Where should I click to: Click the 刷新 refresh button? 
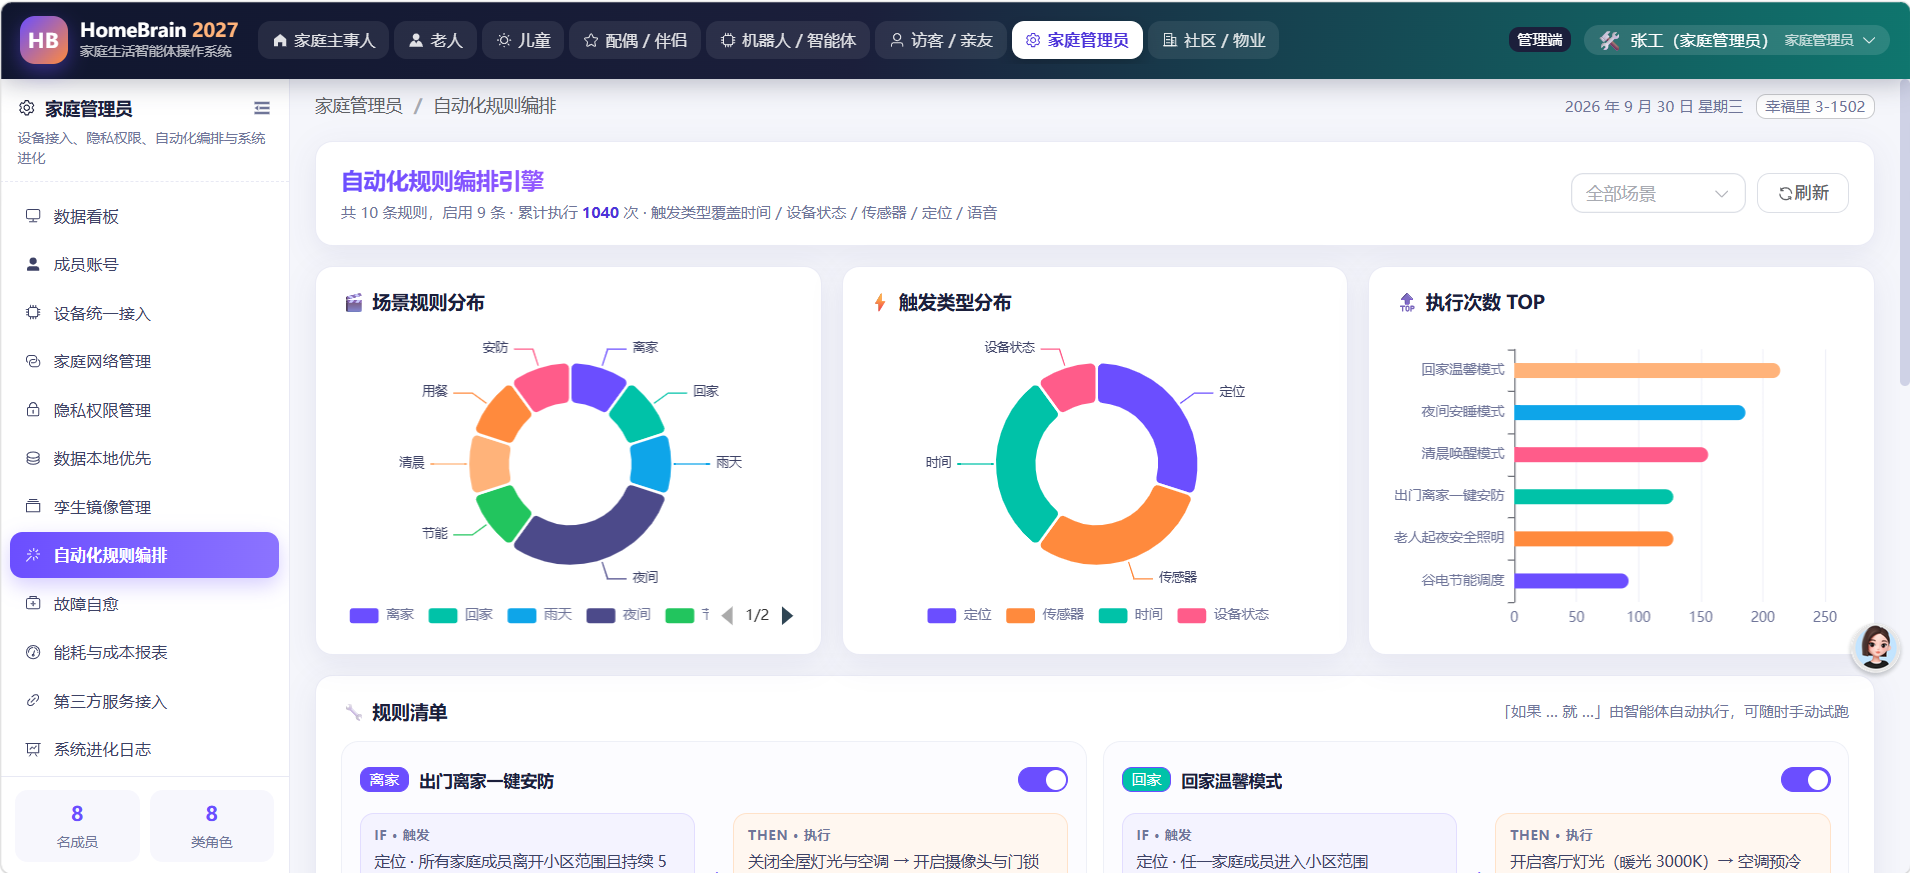1803,193
